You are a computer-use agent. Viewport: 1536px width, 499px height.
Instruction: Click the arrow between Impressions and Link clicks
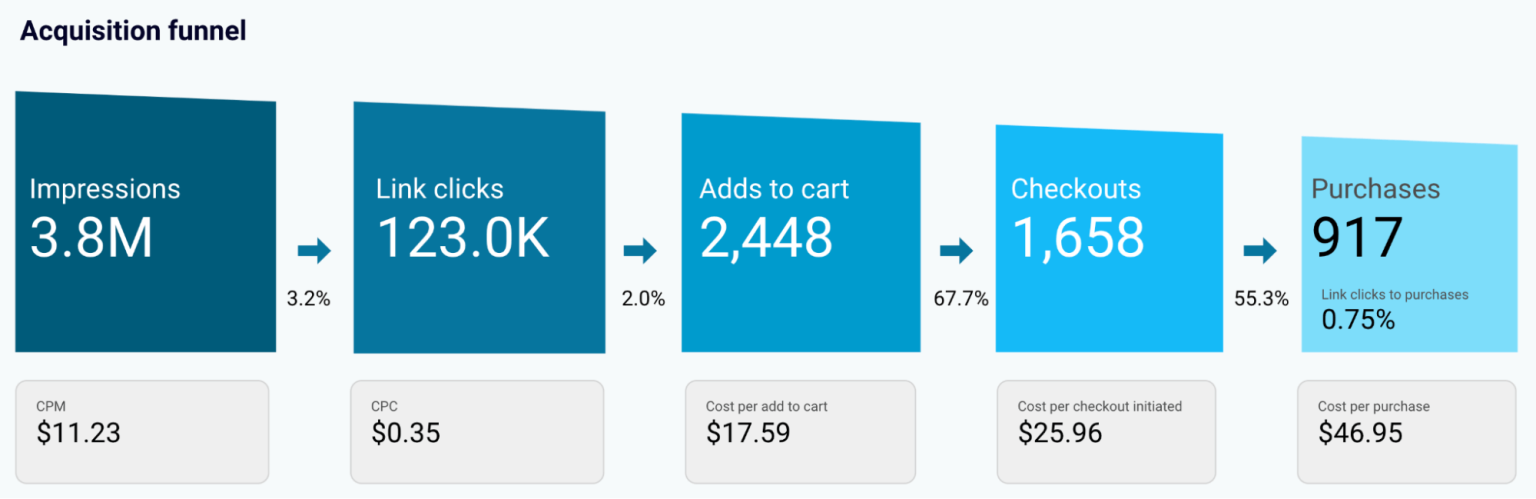[314, 252]
